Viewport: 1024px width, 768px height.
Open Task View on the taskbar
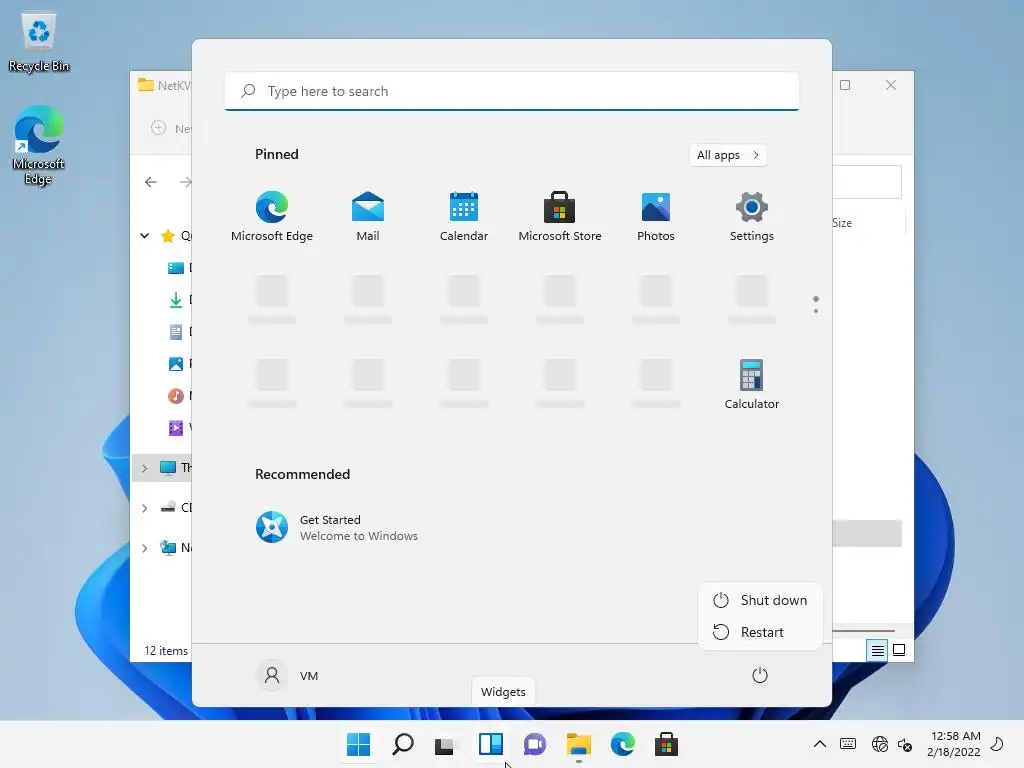pos(445,744)
